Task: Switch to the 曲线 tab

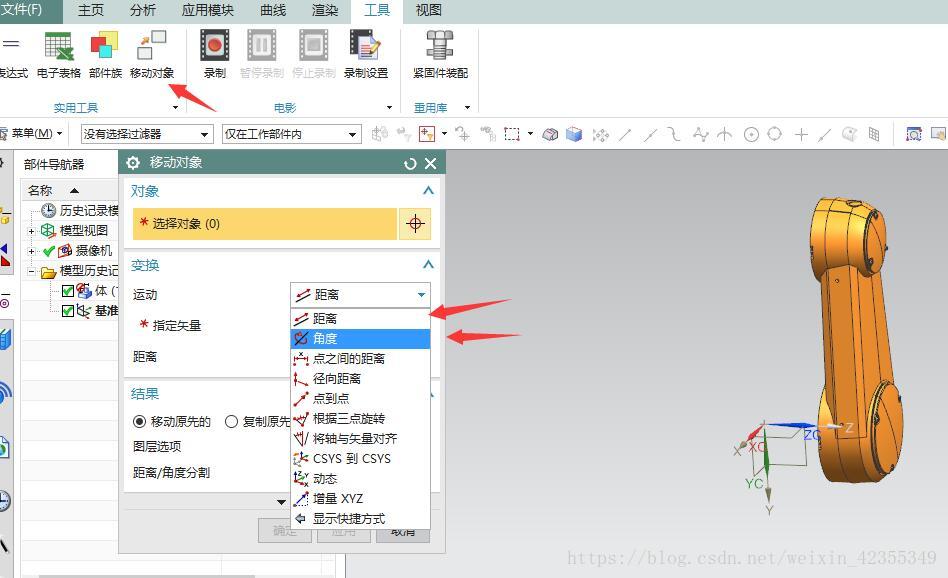Action: 273,10
